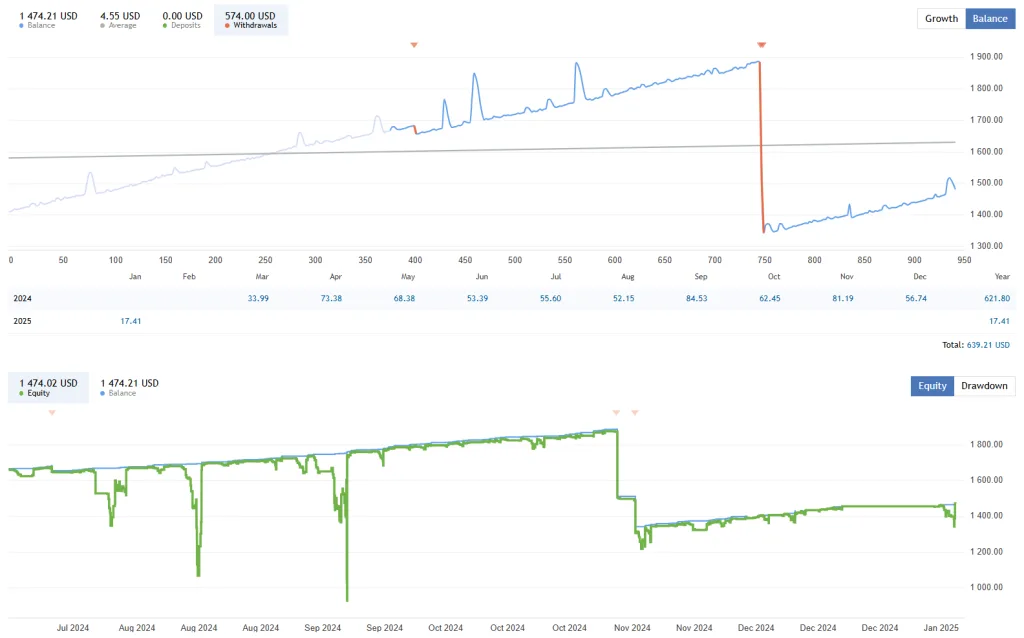Viewport: 1024px width, 638px height.
Task: Click the Equity button in lower panel
Action: click(931, 385)
